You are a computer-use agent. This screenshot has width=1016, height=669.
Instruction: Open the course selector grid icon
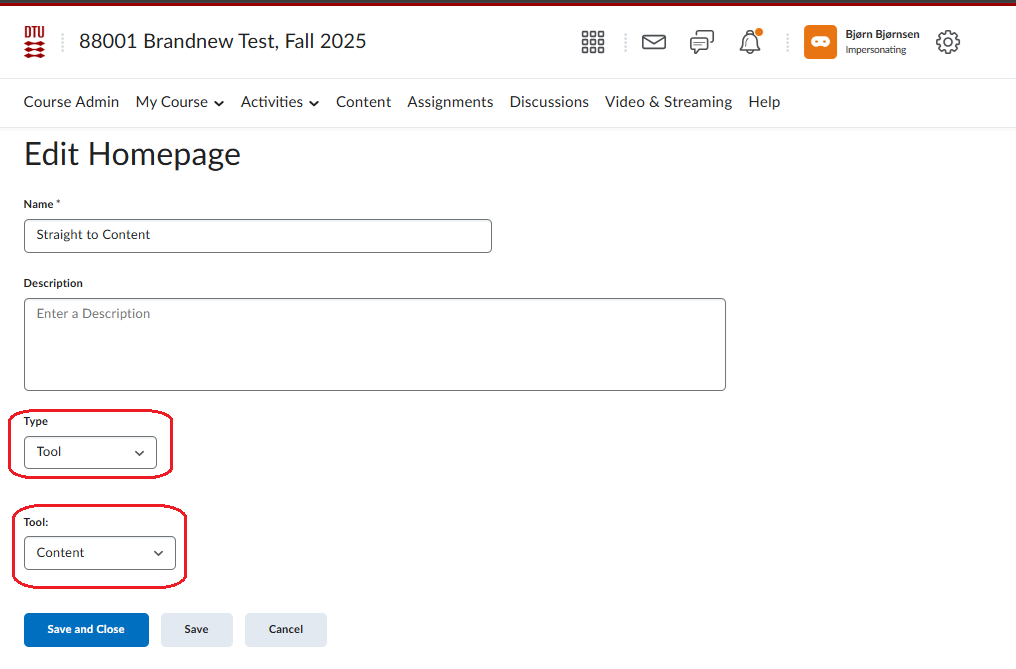[x=593, y=42]
